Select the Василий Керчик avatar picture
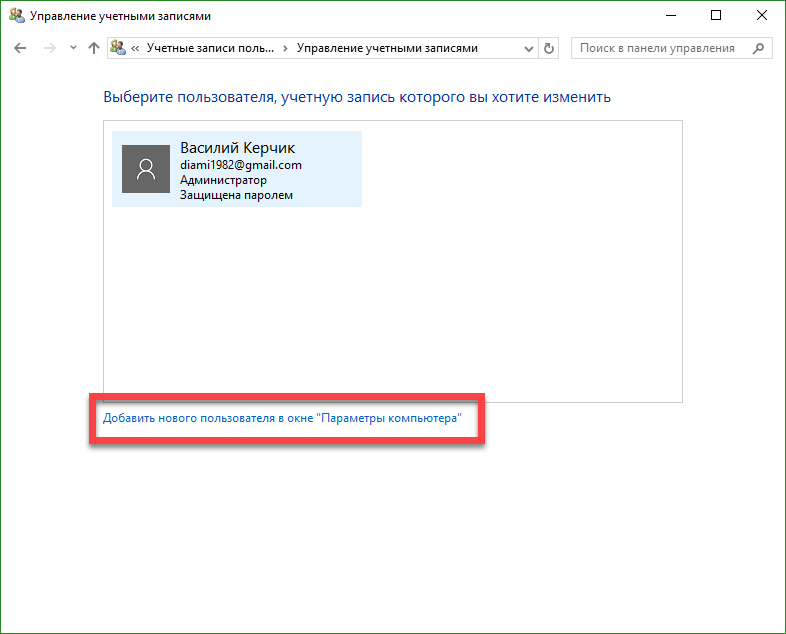The image size is (786, 634). 146,168
